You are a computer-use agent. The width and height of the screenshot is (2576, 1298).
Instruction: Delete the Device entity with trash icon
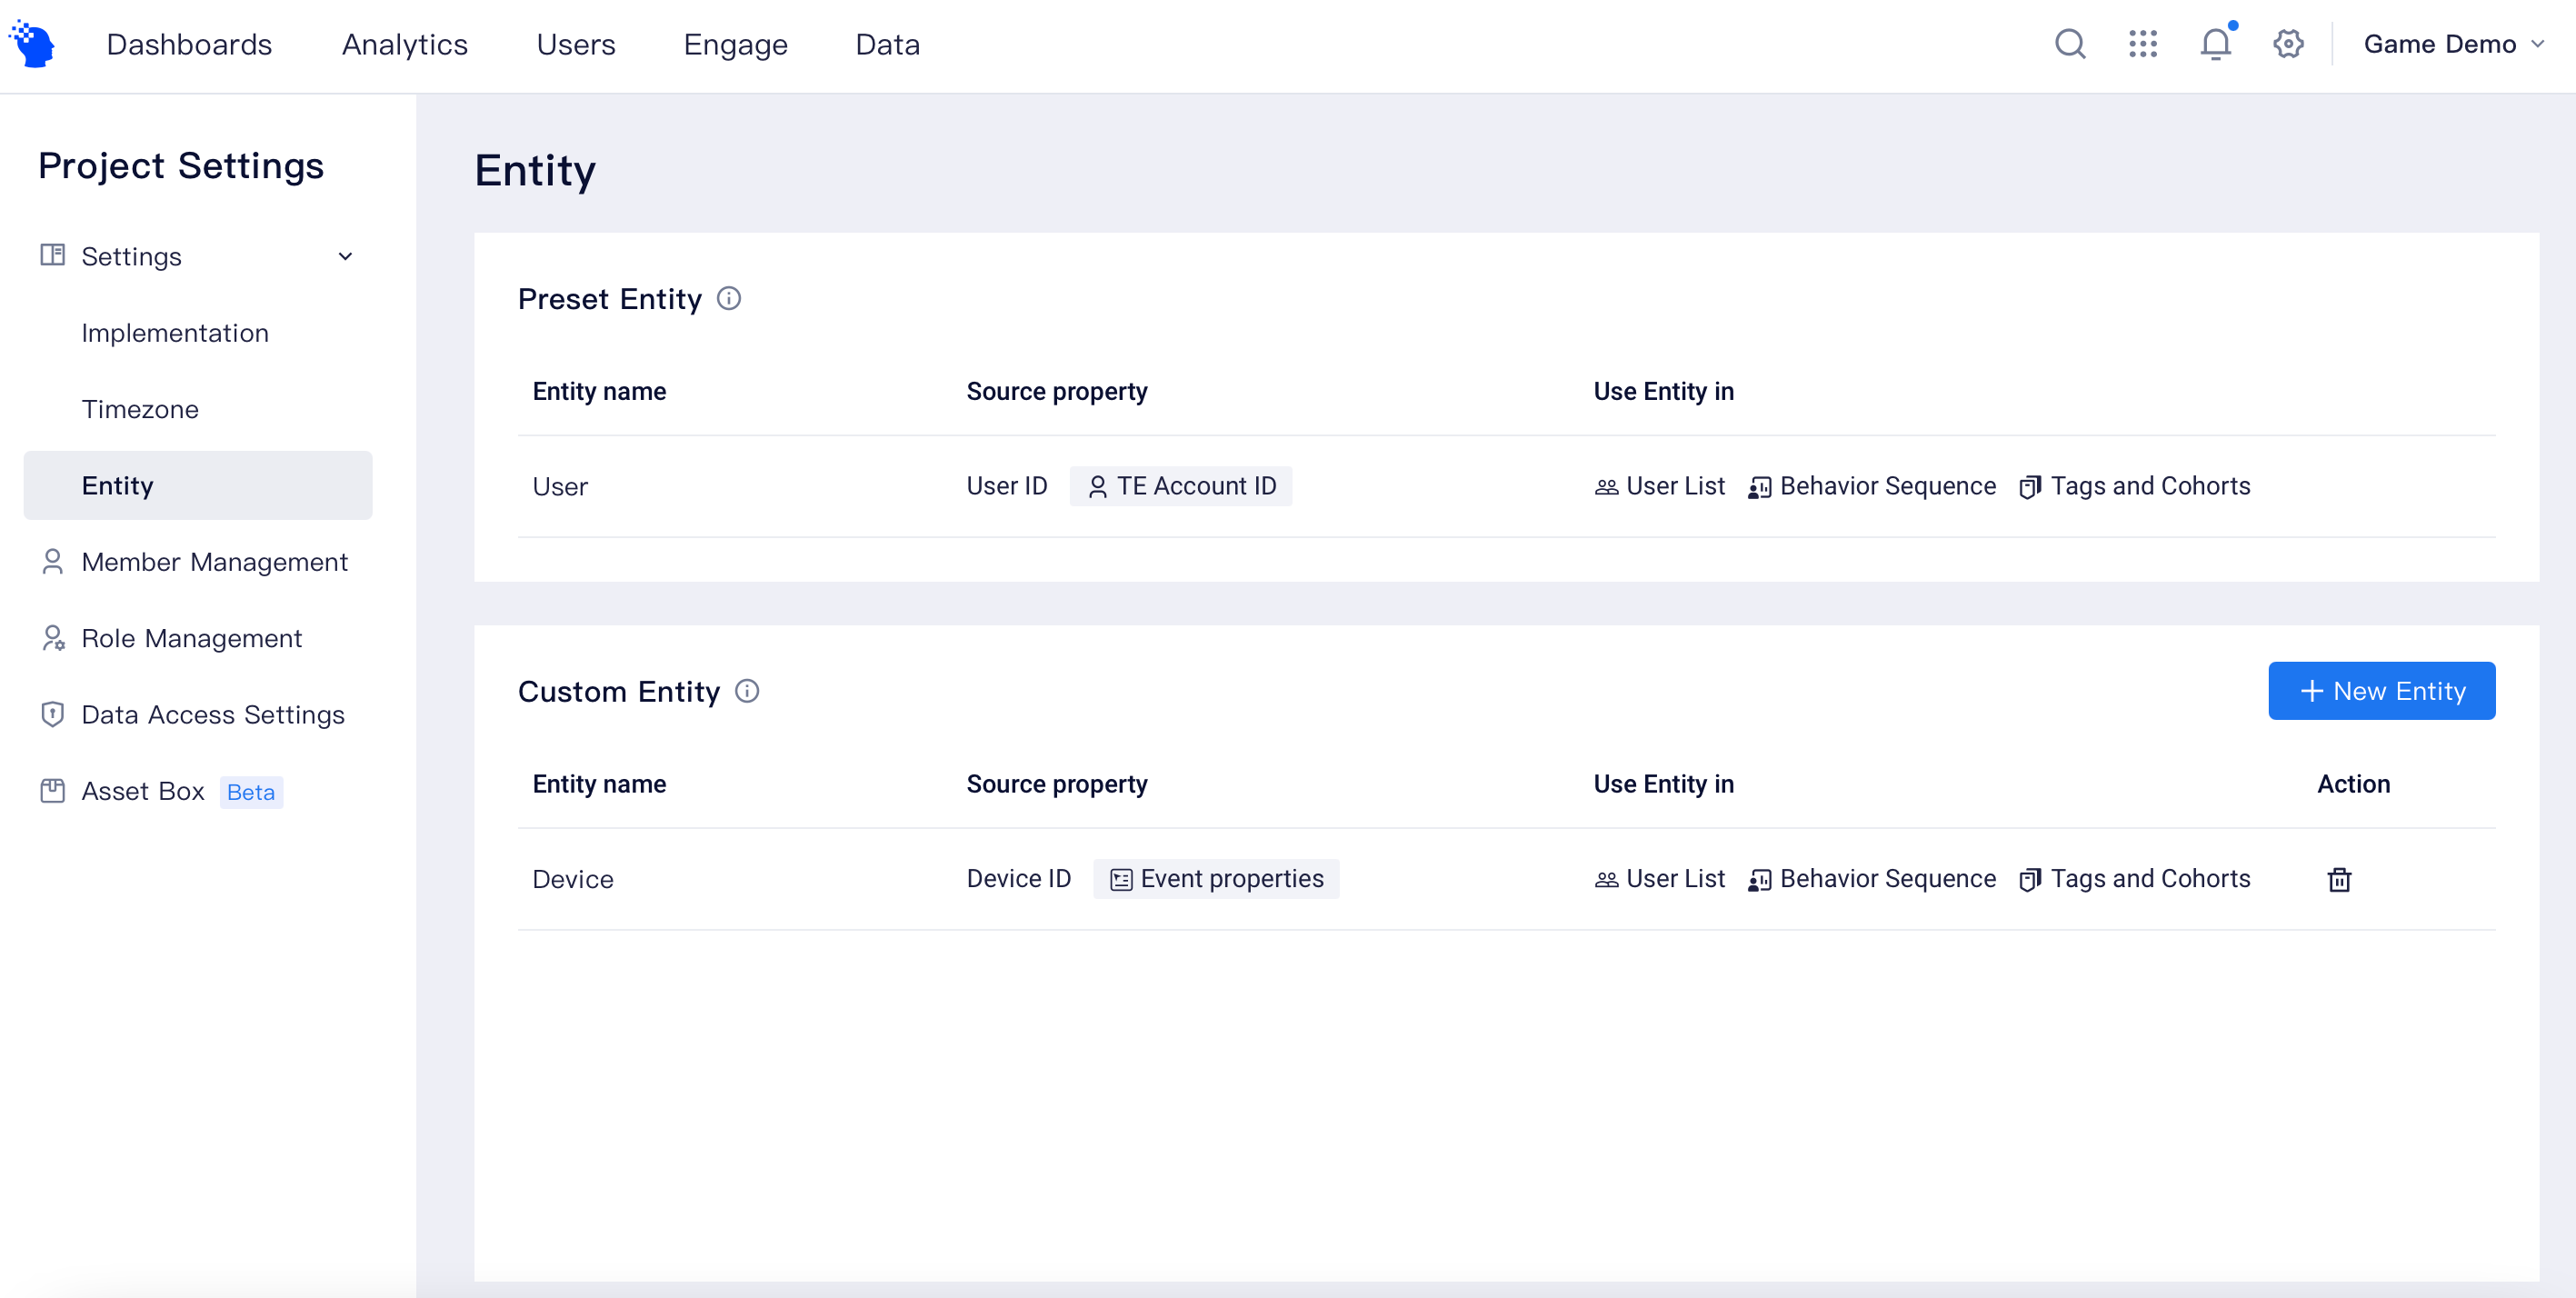coord(2339,879)
